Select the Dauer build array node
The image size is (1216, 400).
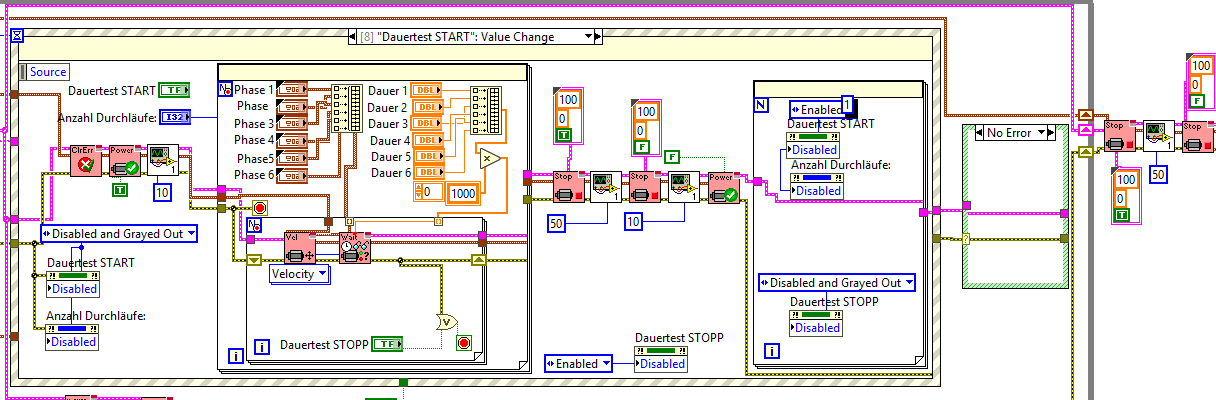tap(485, 108)
